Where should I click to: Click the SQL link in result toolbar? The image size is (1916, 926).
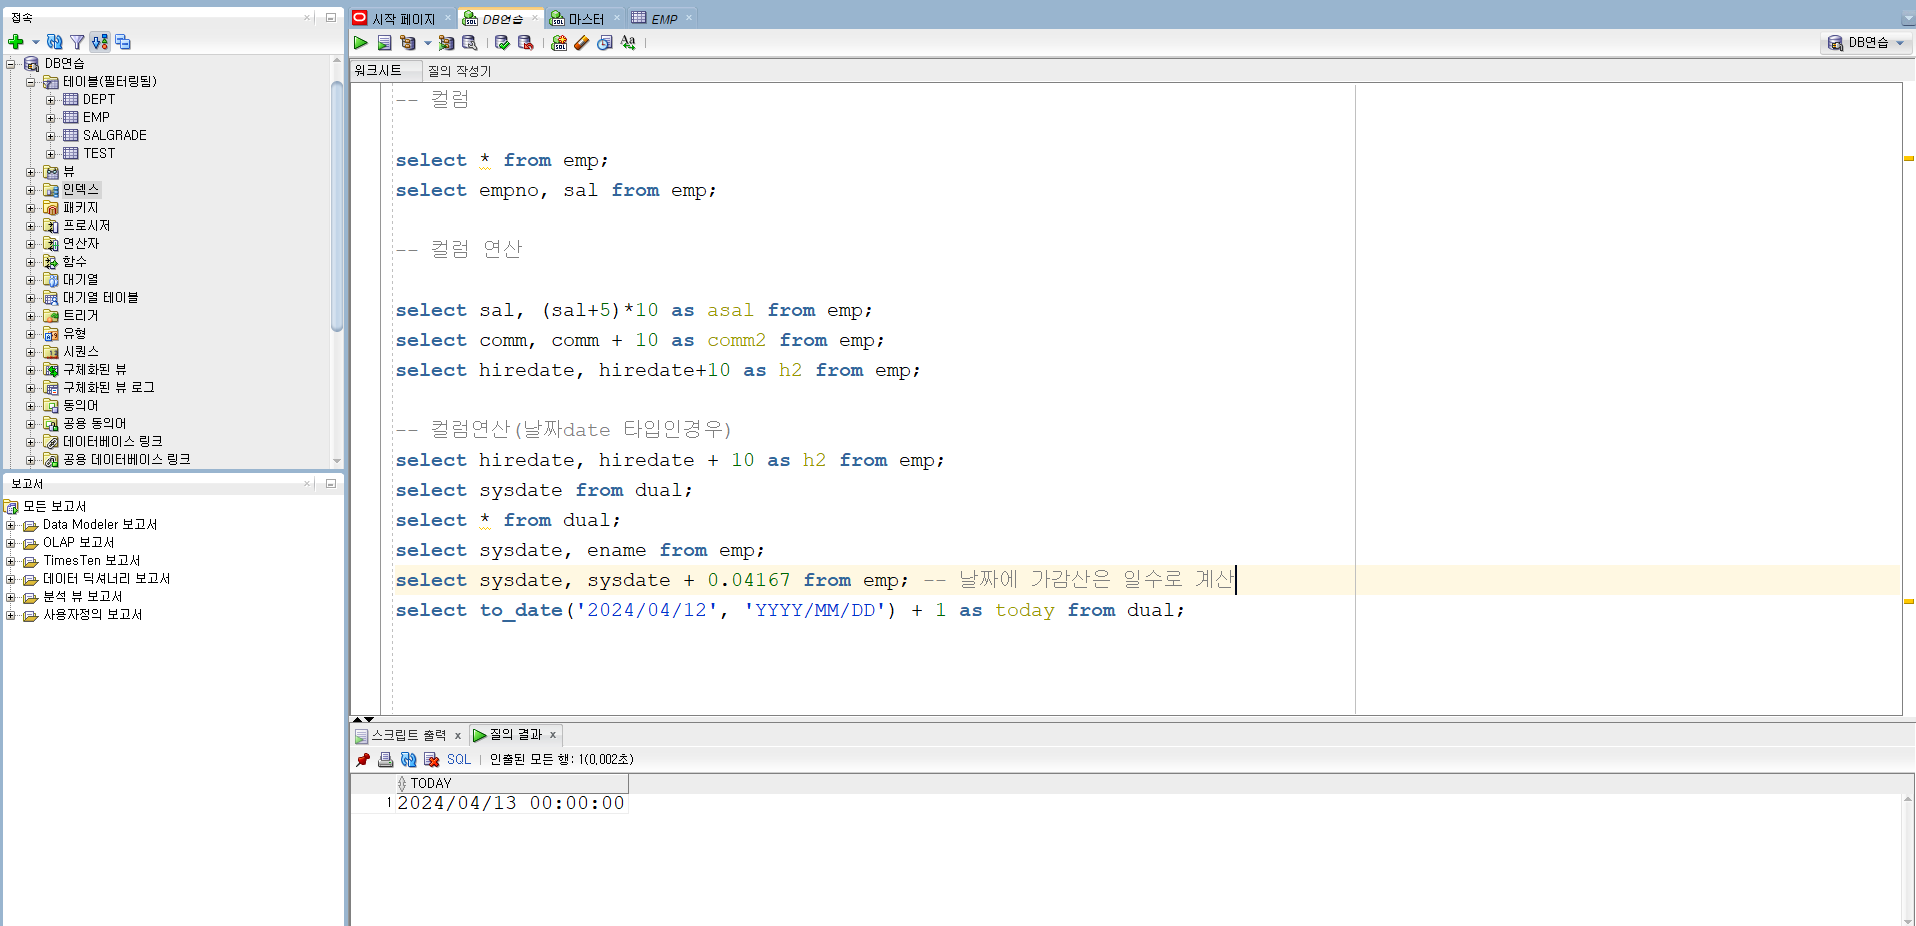pos(458,760)
